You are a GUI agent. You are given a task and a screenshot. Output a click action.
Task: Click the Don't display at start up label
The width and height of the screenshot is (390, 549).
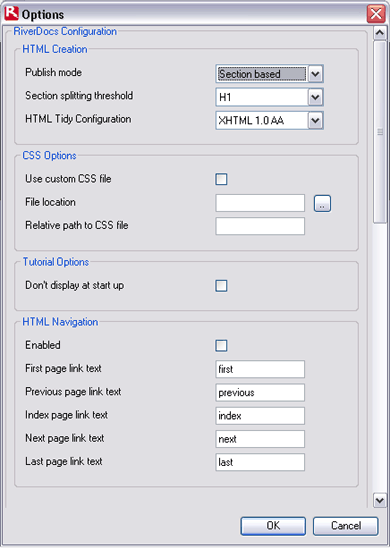click(x=75, y=285)
